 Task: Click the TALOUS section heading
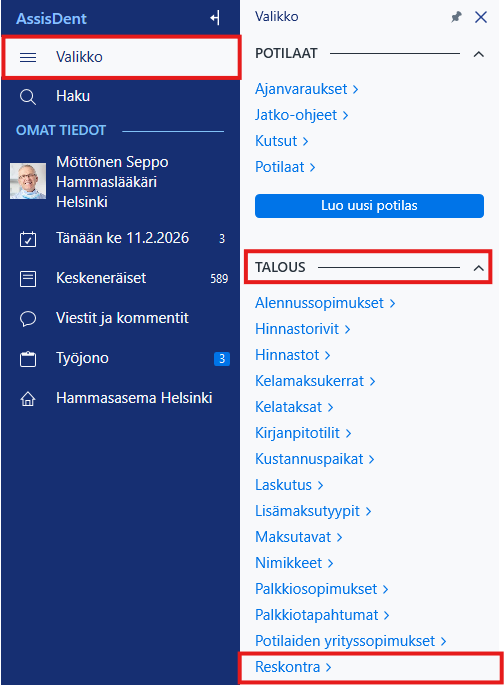pyautogui.click(x=280, y=267)
